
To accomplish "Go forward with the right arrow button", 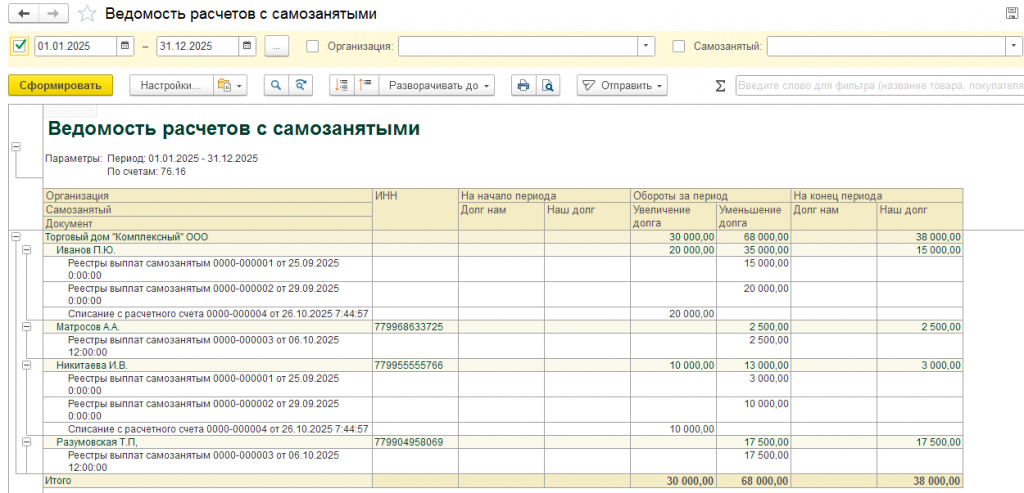I will pos(54,14).
